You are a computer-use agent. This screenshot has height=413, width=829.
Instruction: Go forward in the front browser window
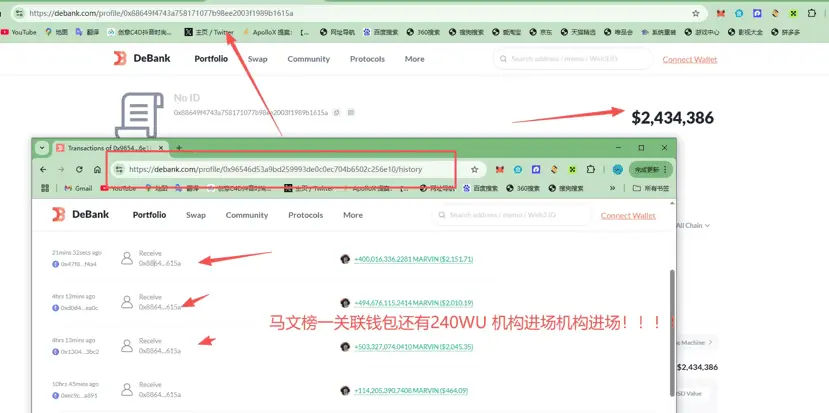coord(61,170)
